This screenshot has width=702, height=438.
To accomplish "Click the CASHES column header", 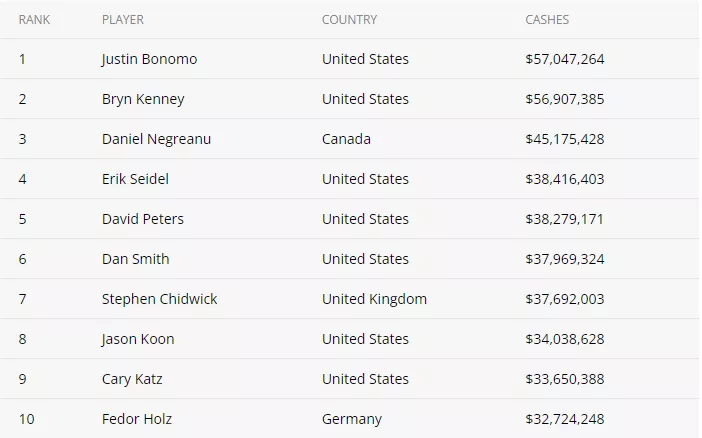I will click(x=547, y=20).
